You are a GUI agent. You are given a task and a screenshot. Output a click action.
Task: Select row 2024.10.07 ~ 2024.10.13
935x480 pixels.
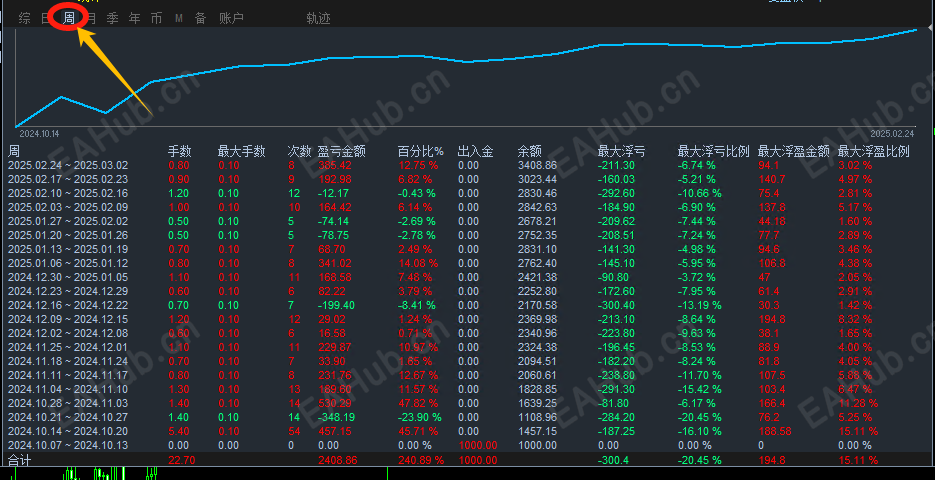click(x=468, y=445)
